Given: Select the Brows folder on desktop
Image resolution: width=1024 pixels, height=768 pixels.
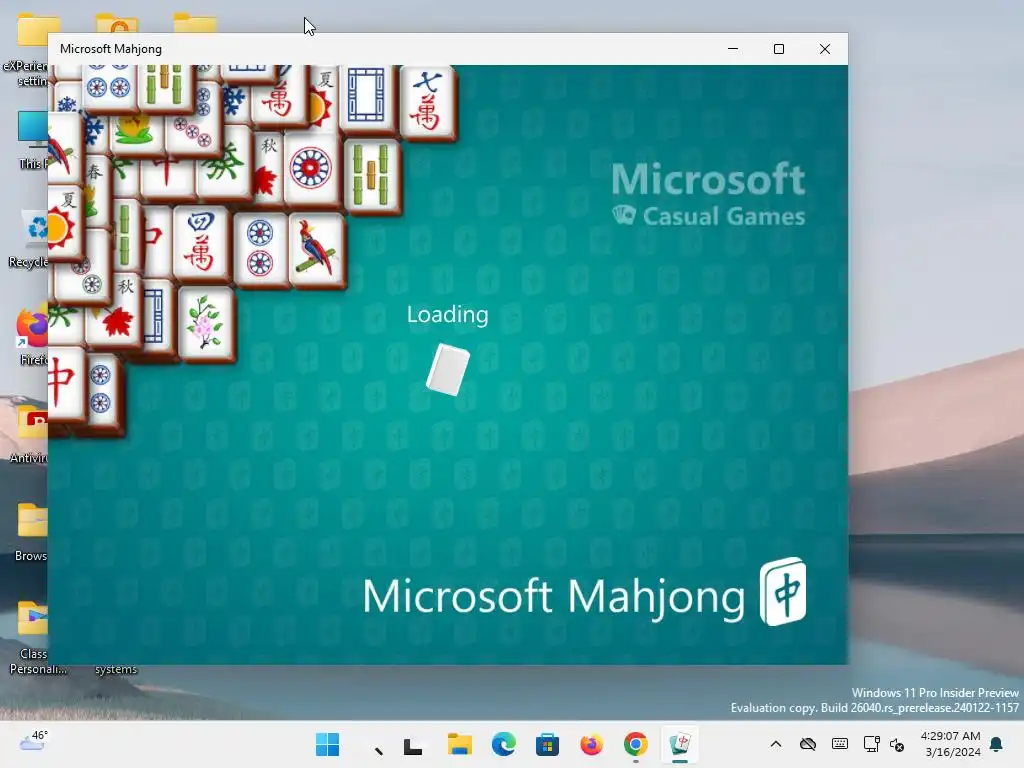Looking at the screenshot, I should click(x=31, y=532).
